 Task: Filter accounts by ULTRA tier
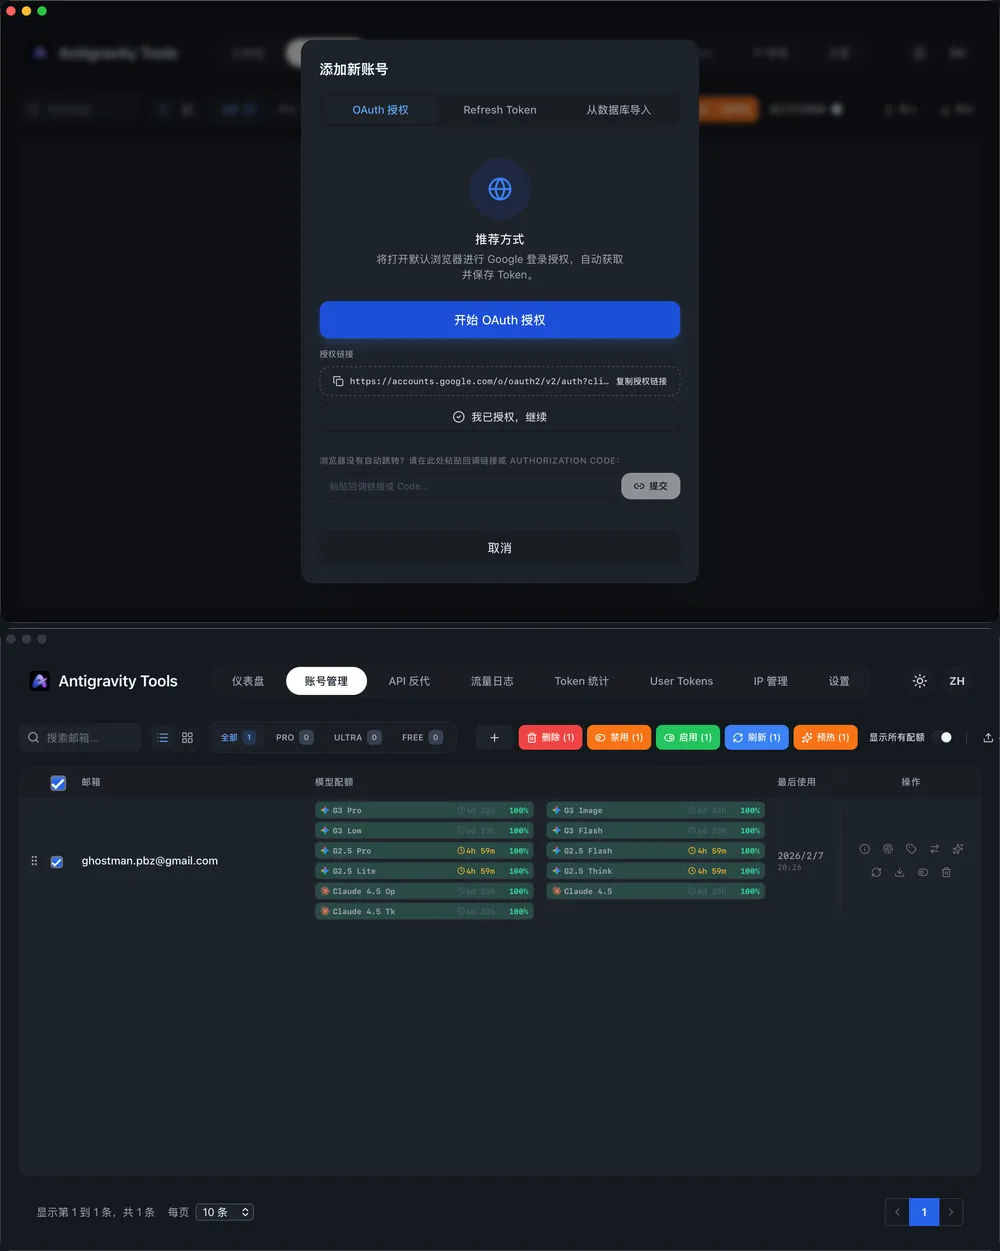(357, 737)
